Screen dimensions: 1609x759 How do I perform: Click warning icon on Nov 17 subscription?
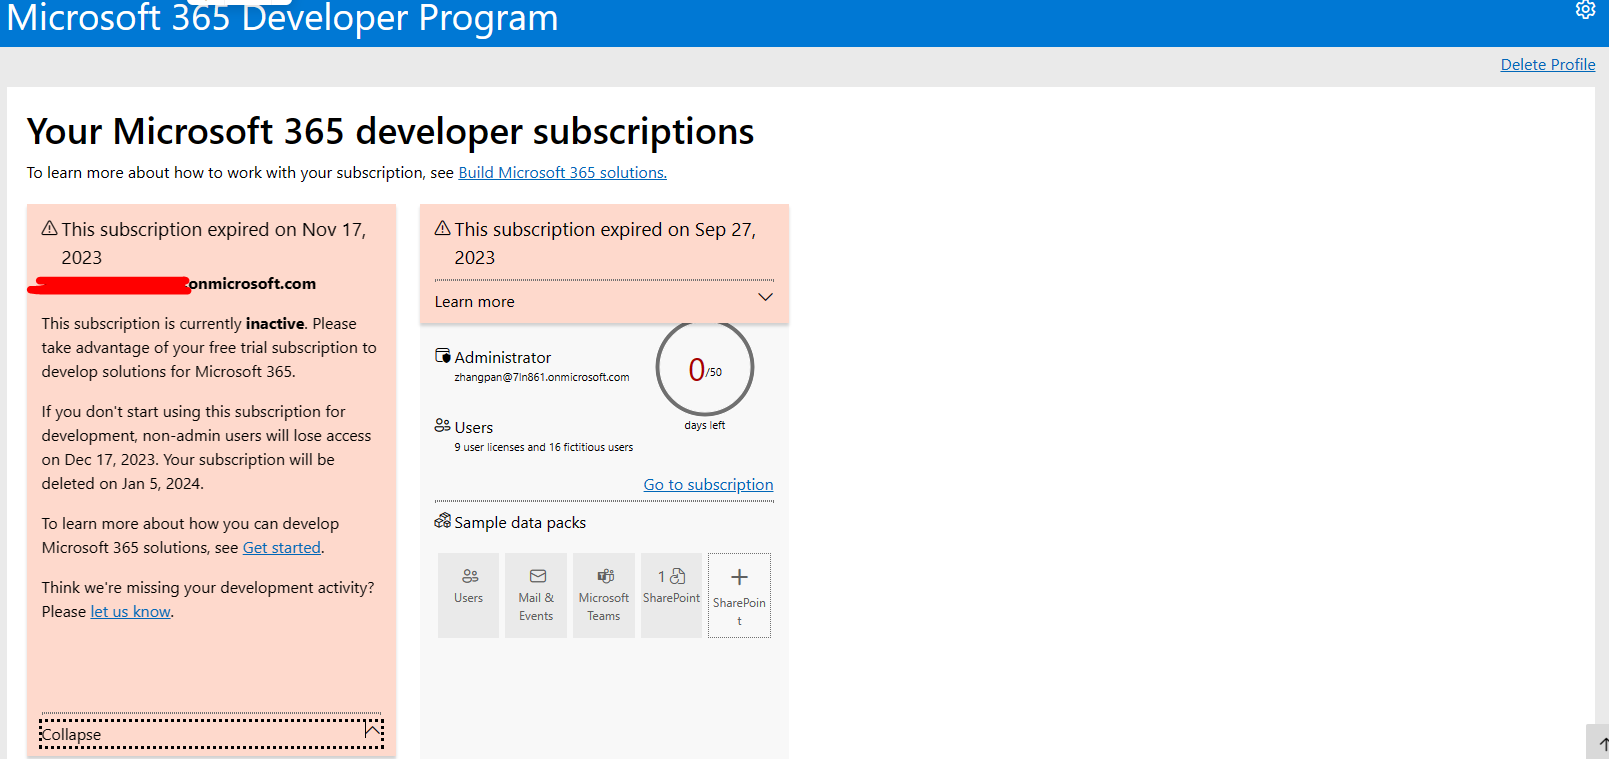click(49, 229)
